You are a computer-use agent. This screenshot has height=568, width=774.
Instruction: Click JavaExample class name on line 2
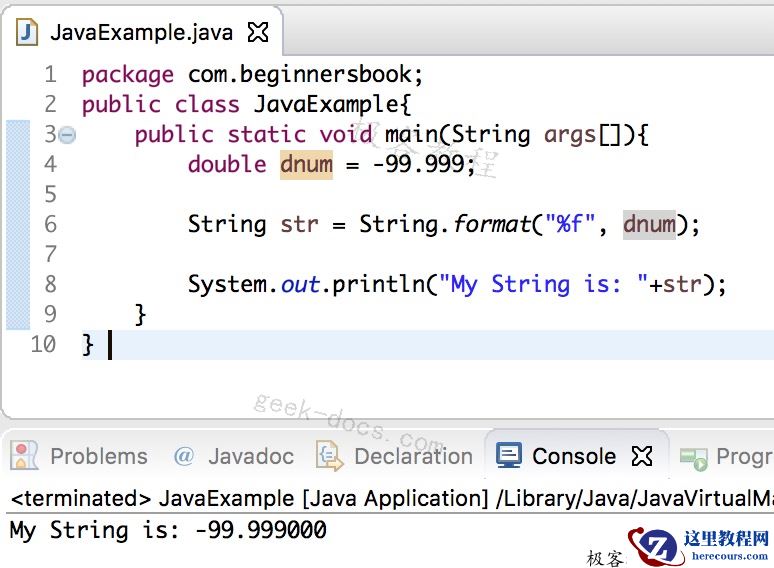tap(326, 105)
